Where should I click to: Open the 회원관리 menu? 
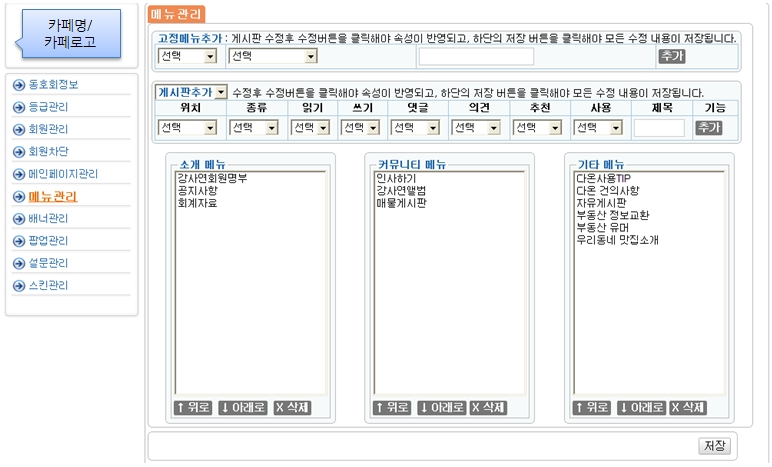pos(48,130)
